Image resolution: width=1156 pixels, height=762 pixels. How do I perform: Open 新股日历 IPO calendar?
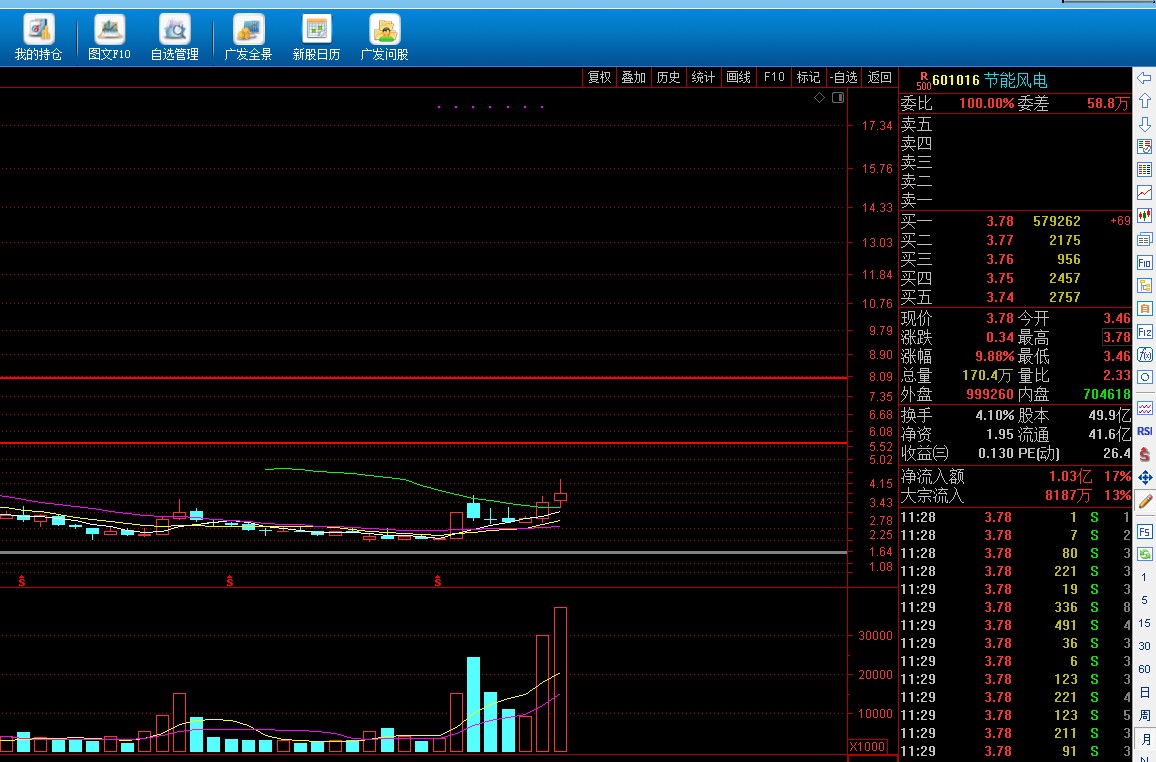point(316,37)
